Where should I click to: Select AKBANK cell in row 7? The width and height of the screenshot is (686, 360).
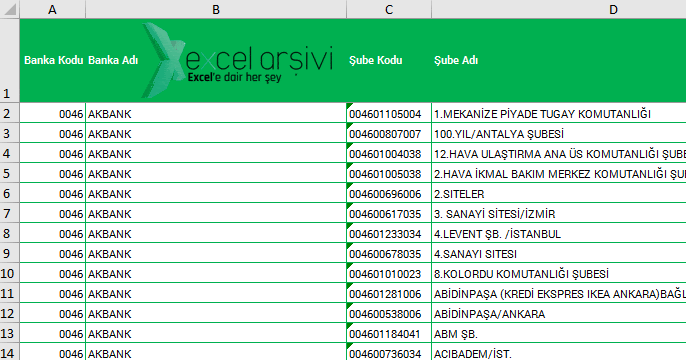(x=216, y=213)
